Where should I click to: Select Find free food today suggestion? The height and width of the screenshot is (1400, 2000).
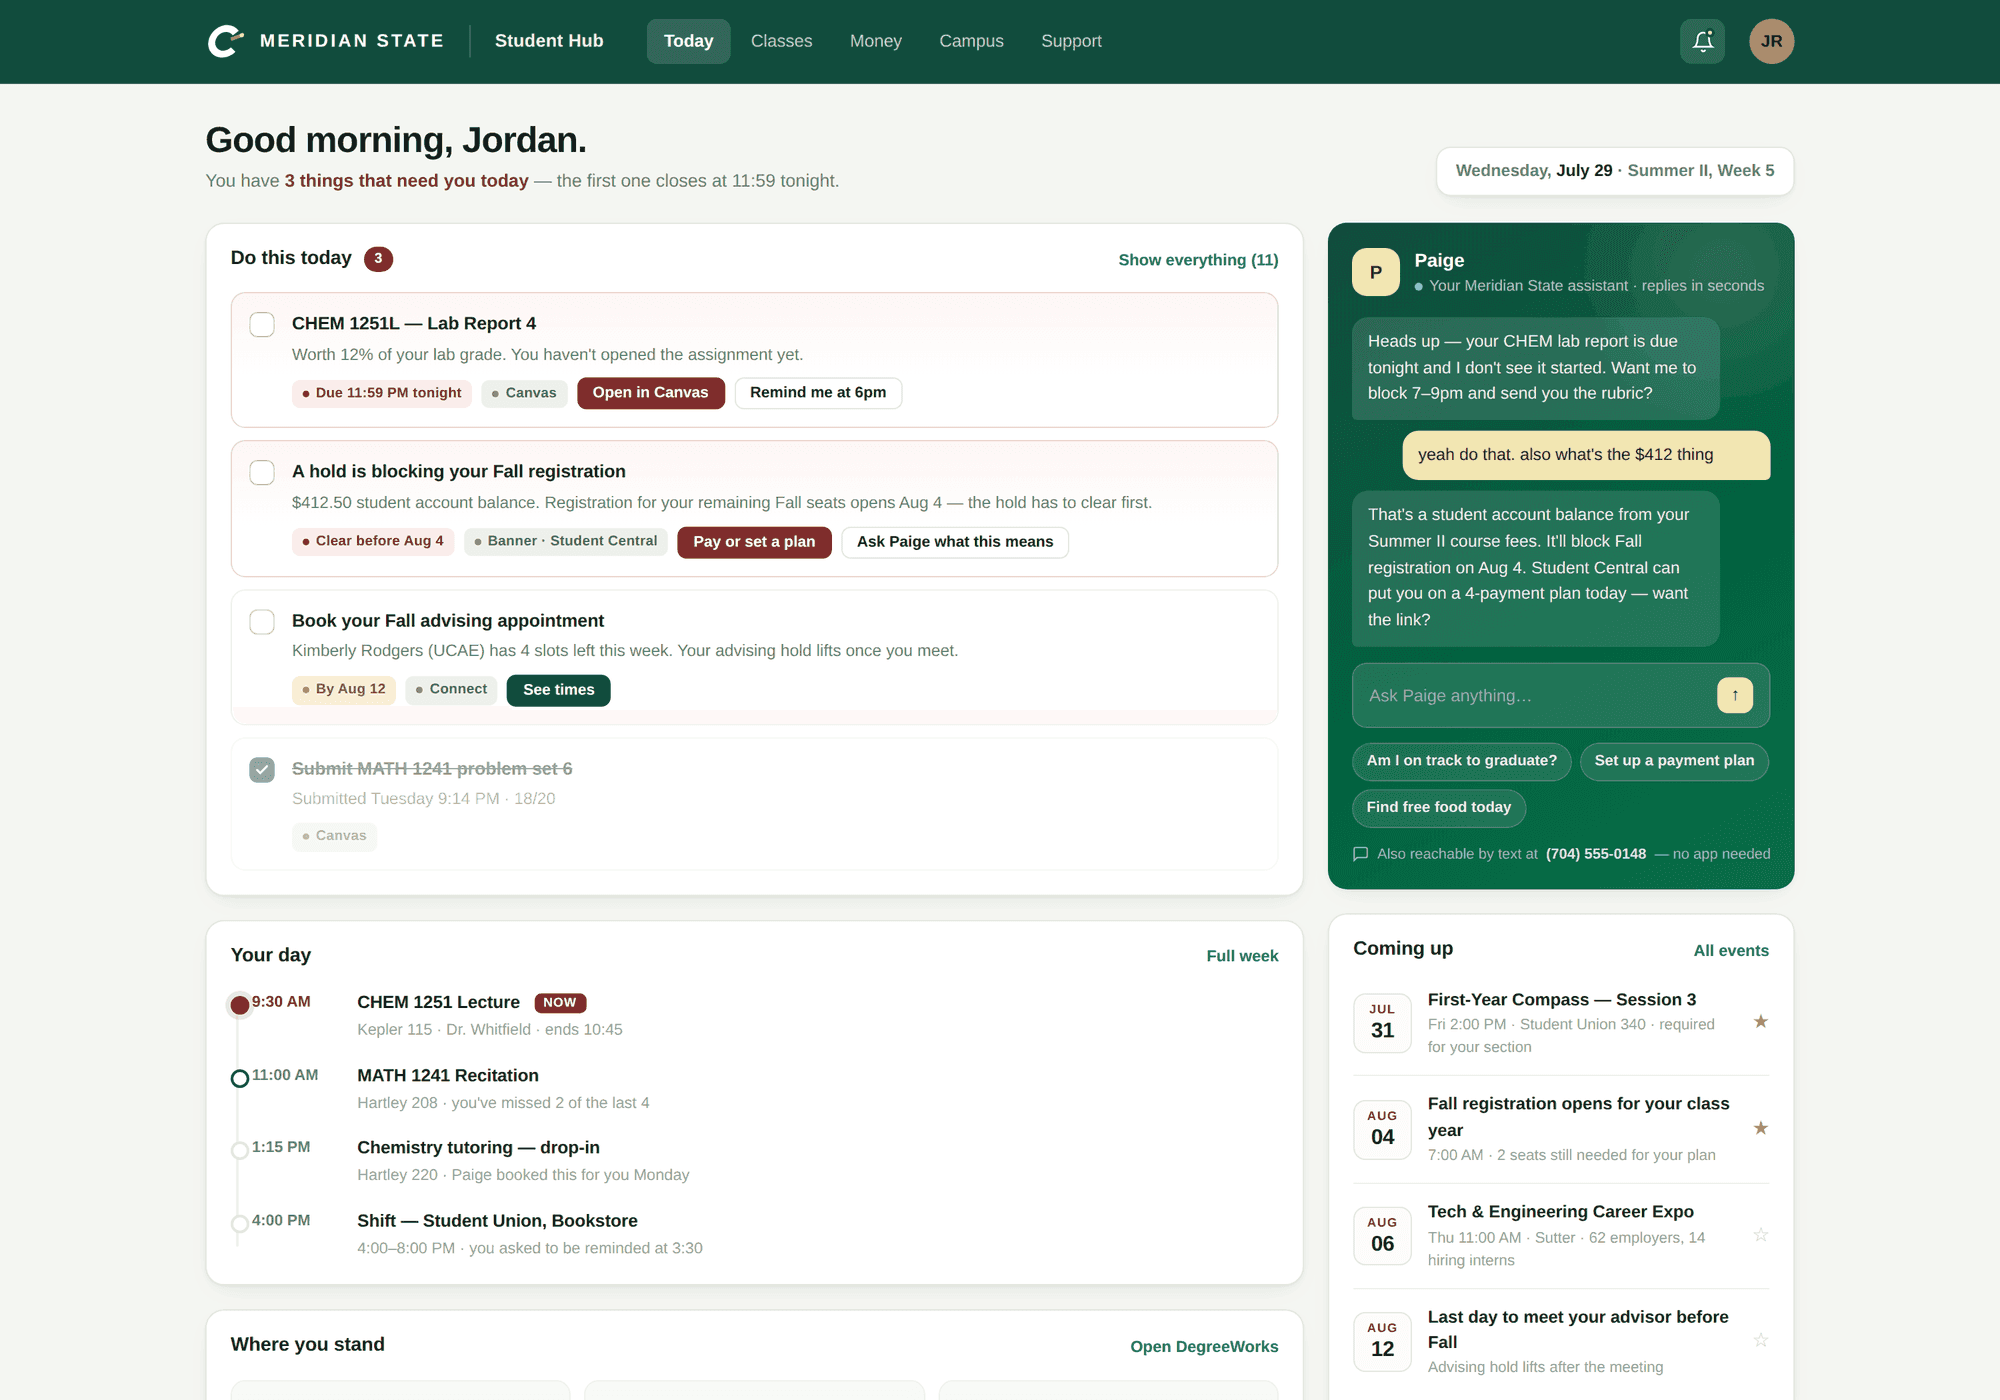(x=1438, y=807)
